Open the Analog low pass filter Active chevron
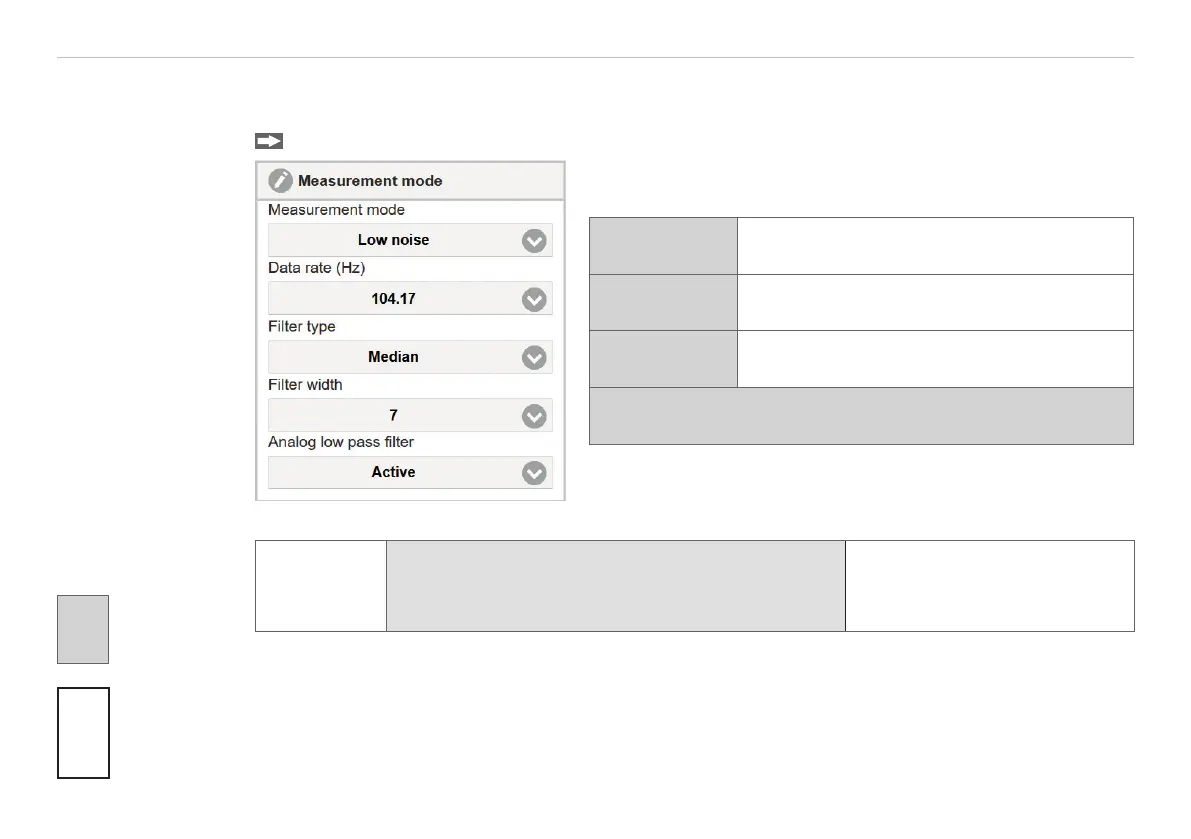Screen dimensions: 1191x839 point(534,473)
